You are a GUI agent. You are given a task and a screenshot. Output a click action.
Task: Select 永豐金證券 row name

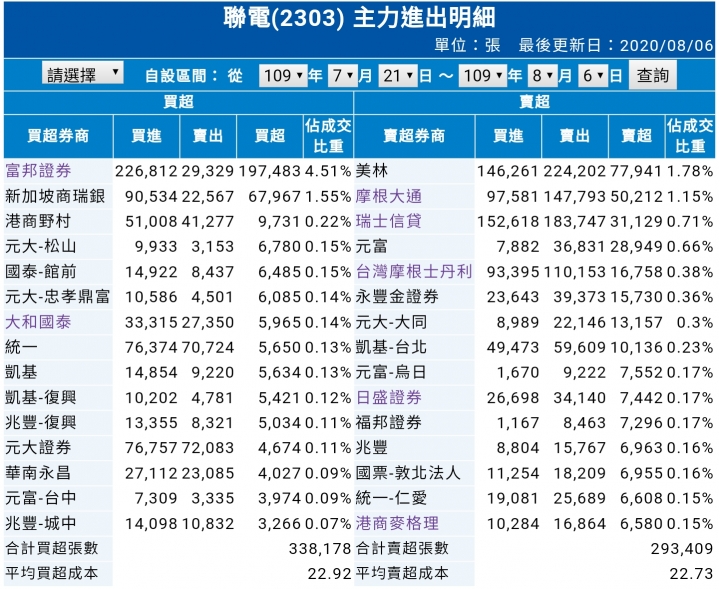tap(398, 297)
